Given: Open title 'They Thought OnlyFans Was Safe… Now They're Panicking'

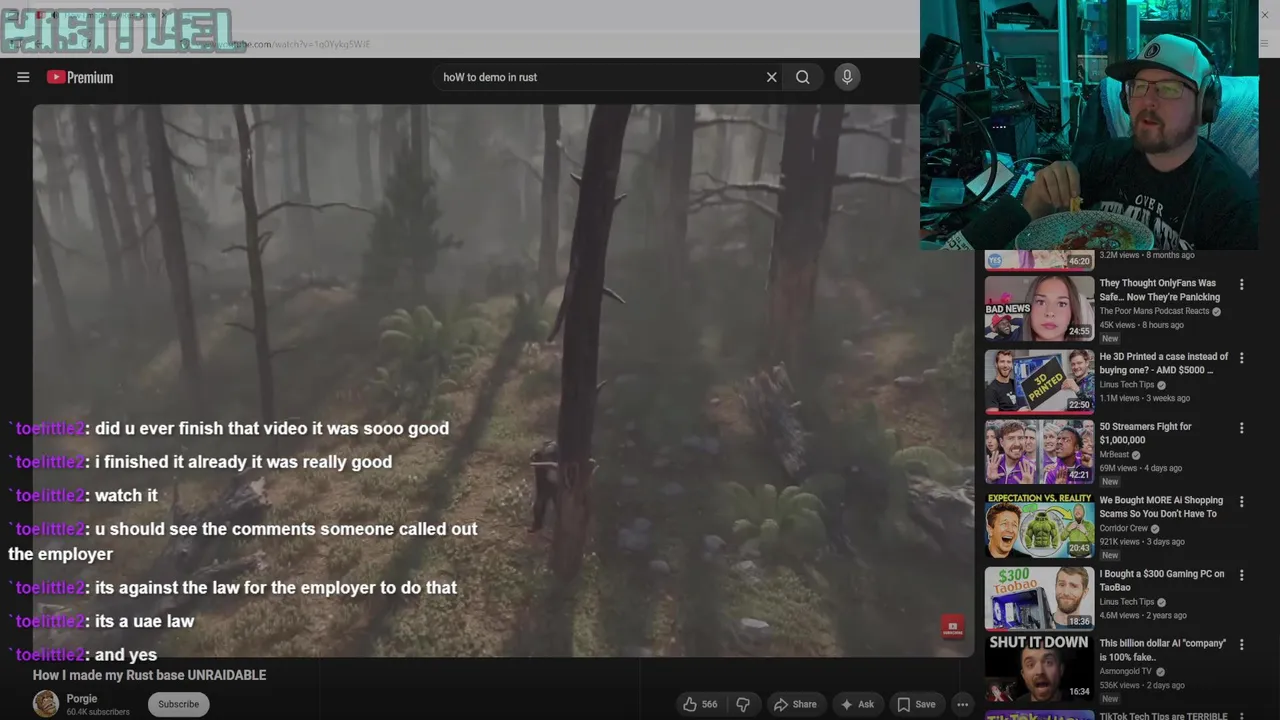Looking at the screenshot, I should (x=1160, y=290).
